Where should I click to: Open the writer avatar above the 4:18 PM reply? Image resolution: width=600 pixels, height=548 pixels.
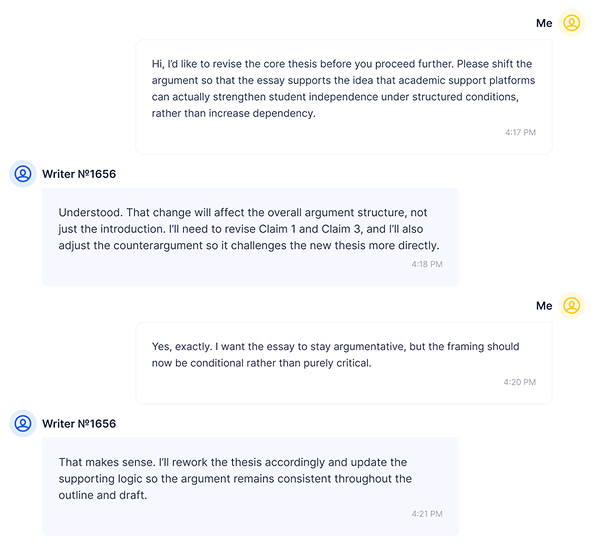23,174
